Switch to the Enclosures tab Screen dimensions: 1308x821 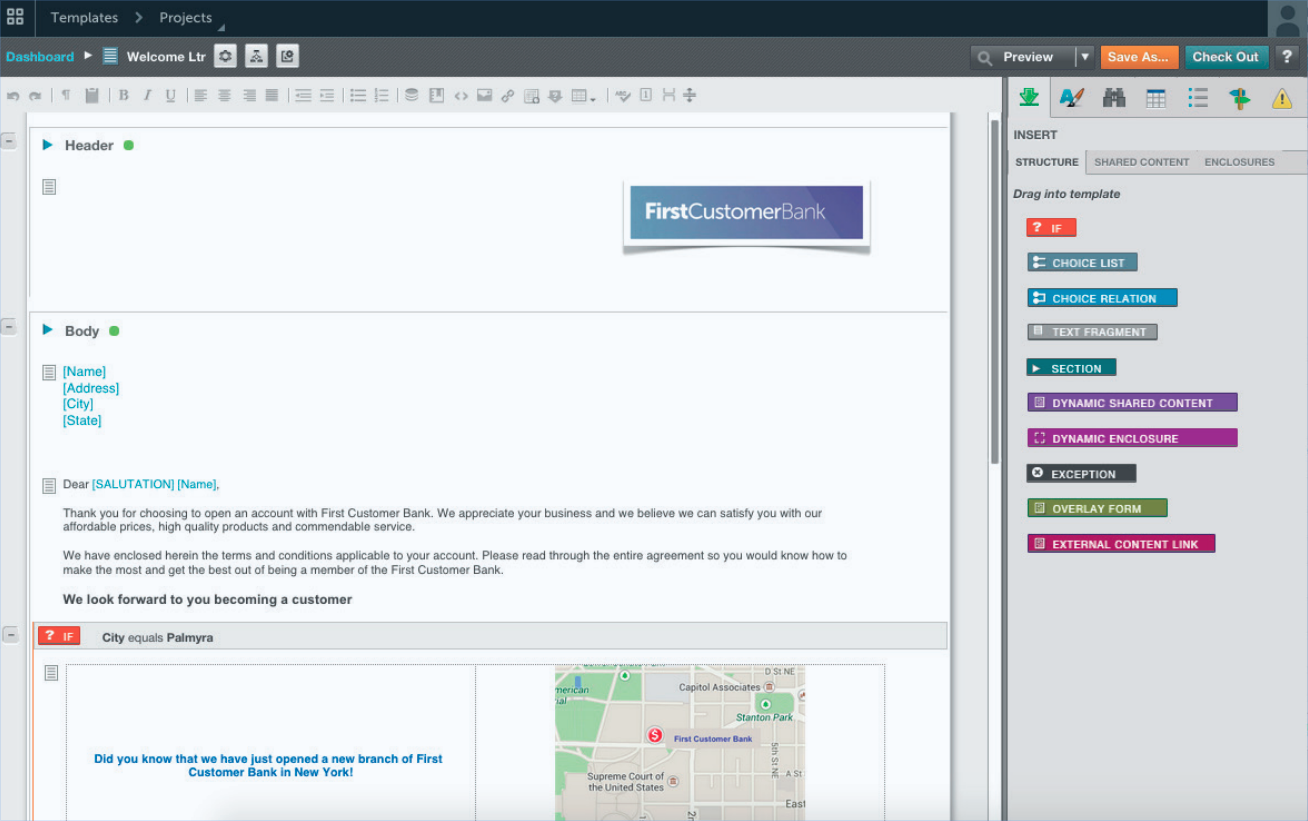[x=1239, y=162]
